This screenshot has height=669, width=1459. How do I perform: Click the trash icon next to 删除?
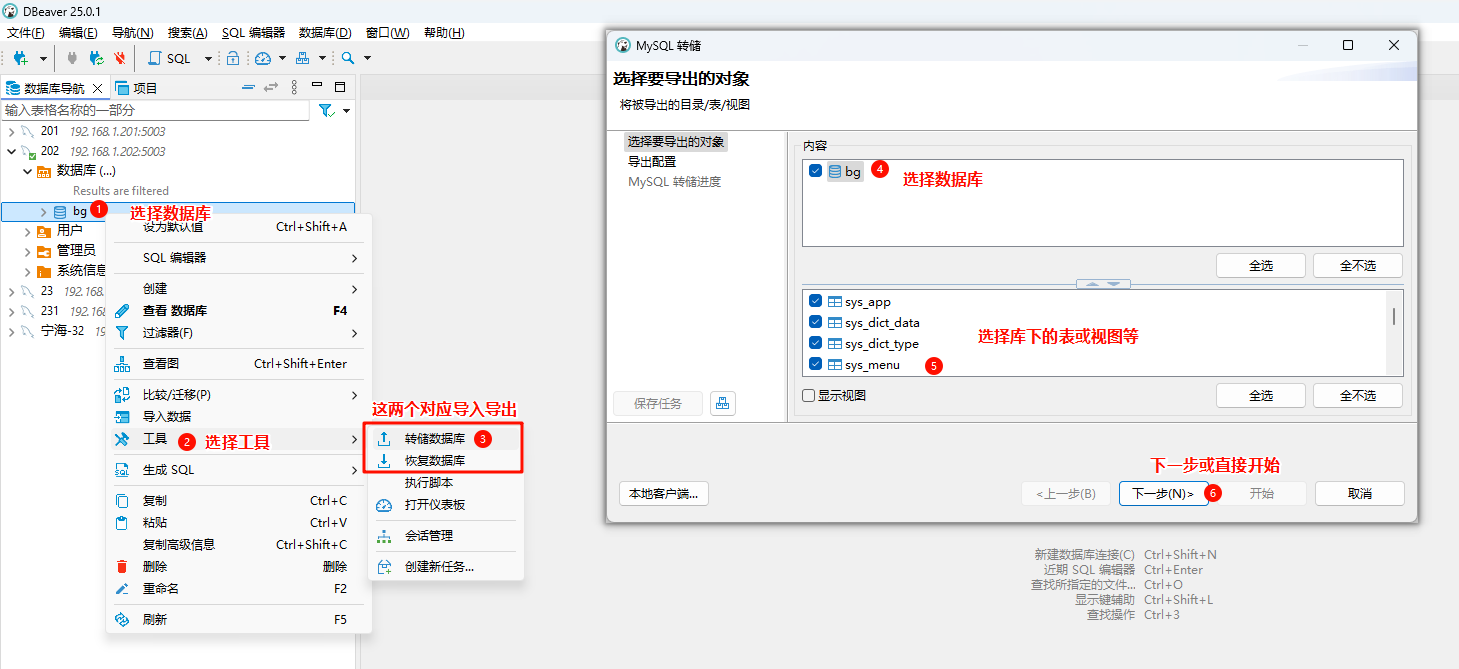[x=123, y=566]
